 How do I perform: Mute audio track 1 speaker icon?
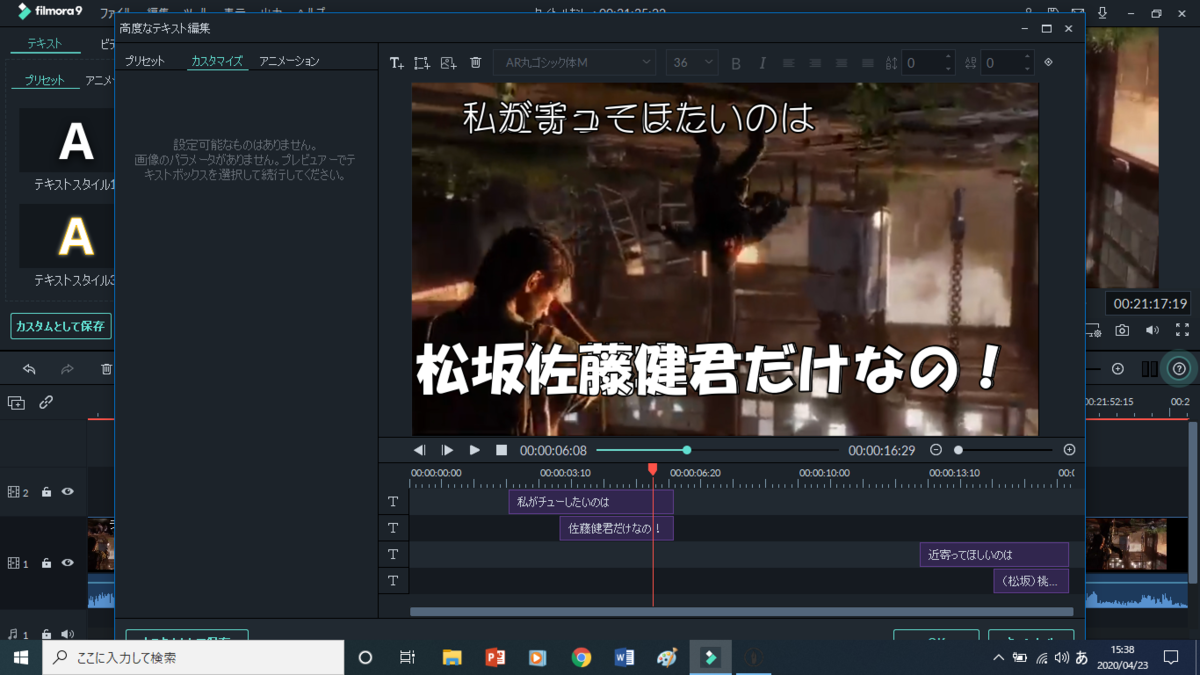point(68,634)
